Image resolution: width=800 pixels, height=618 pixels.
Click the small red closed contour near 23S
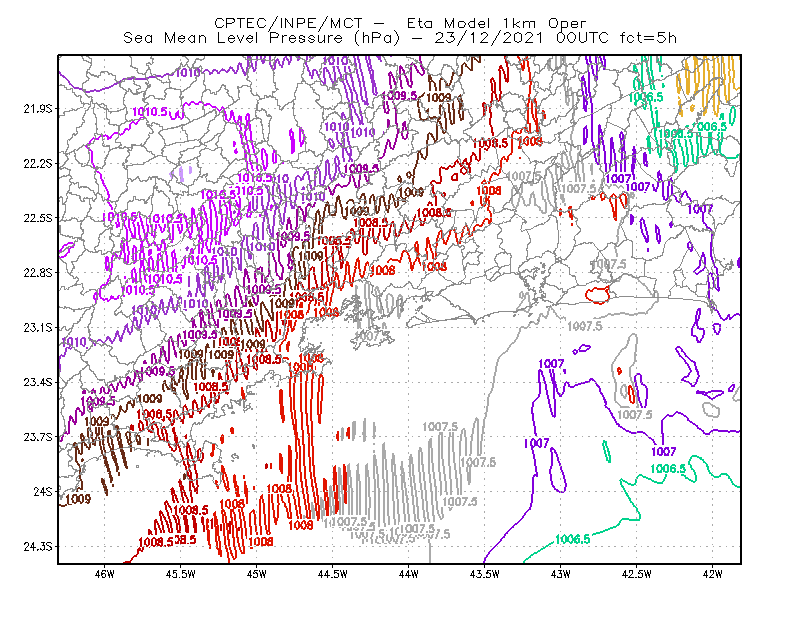point(598,294)
